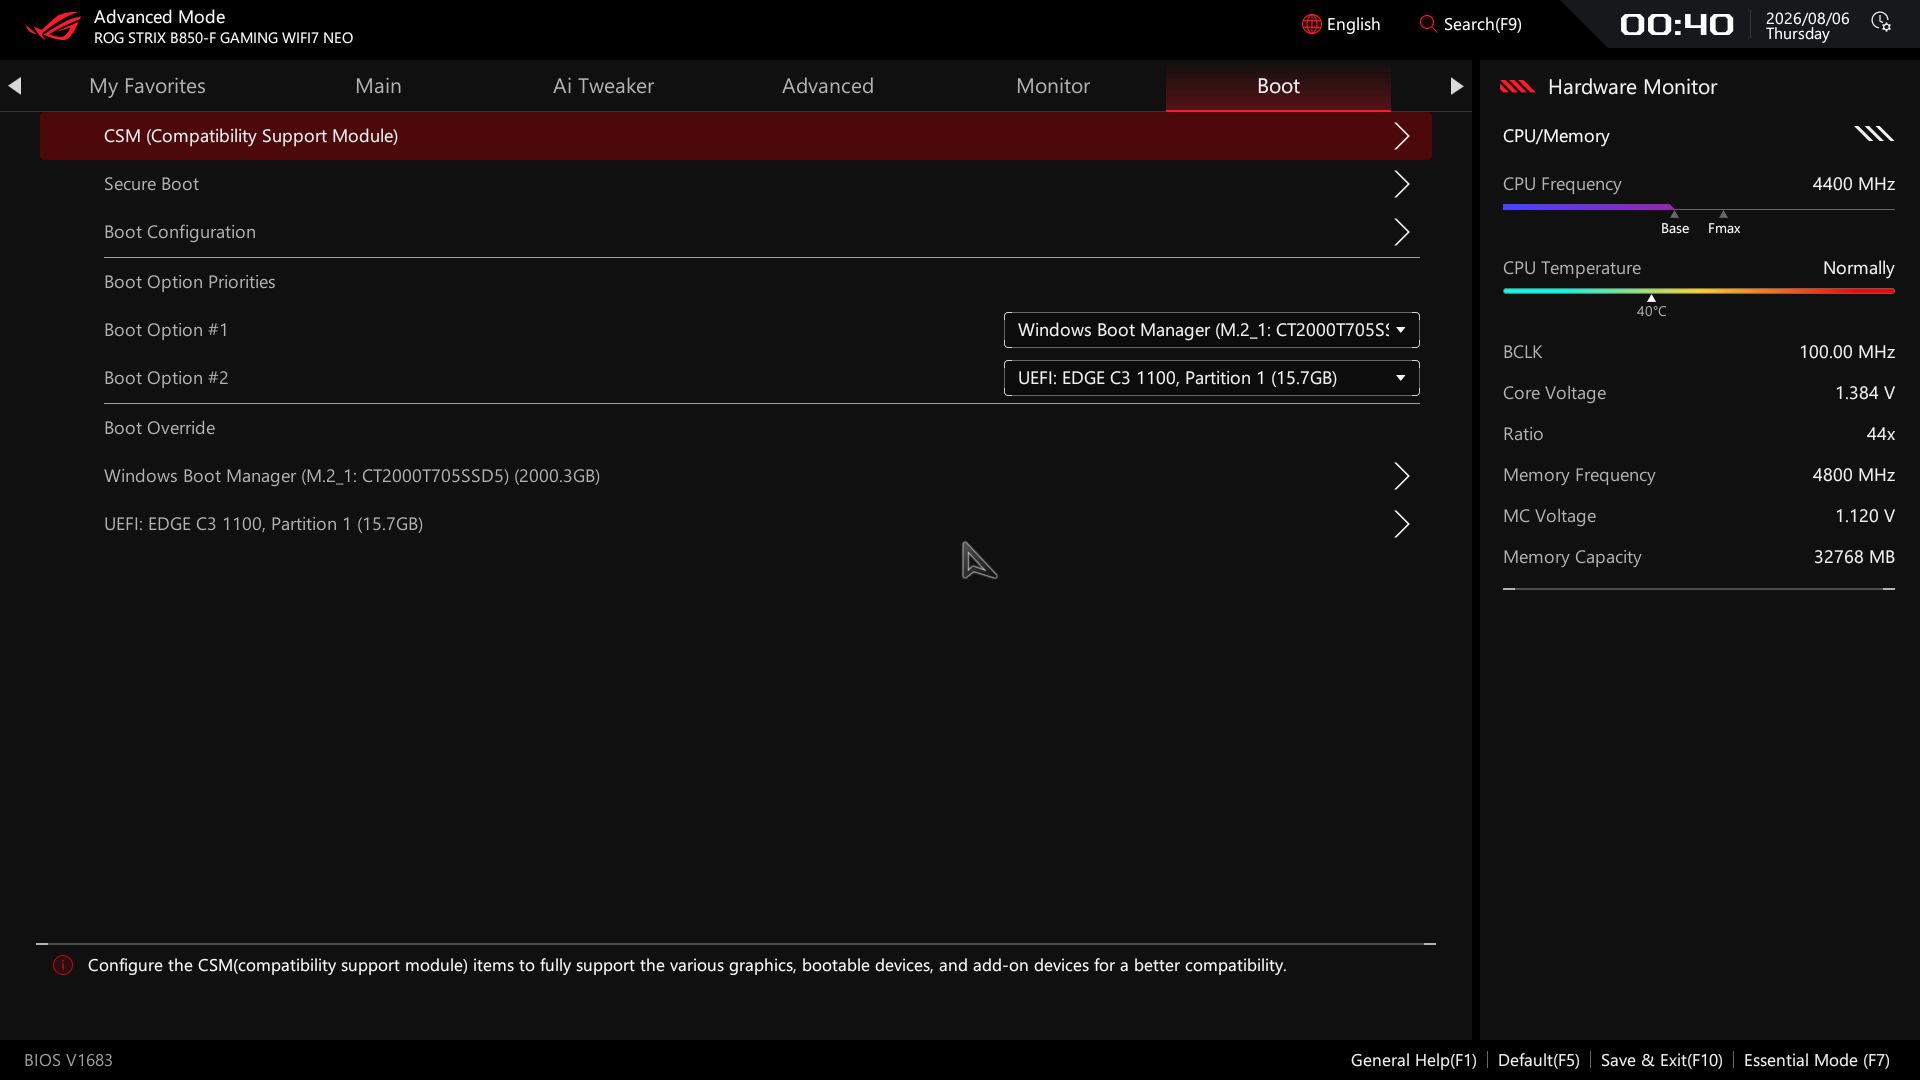
Task: Click the Ratio 44x value
Action: tap(1880, 434)
